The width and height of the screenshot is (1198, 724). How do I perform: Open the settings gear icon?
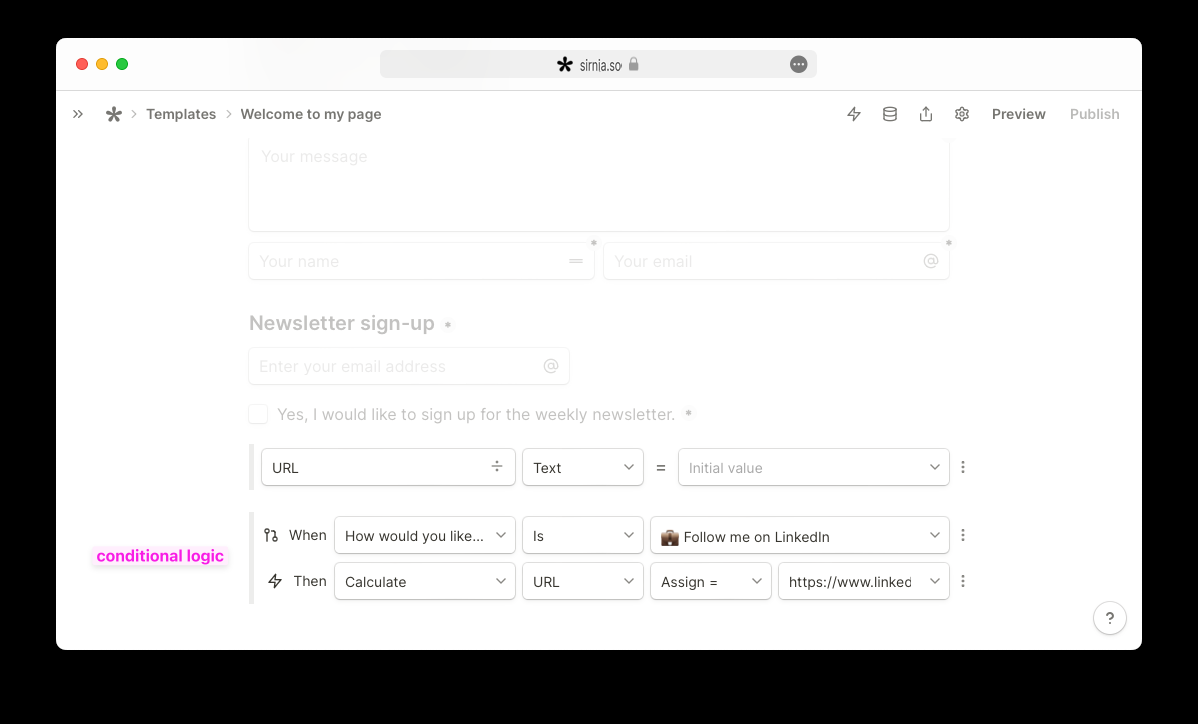[x=962, y=114]
